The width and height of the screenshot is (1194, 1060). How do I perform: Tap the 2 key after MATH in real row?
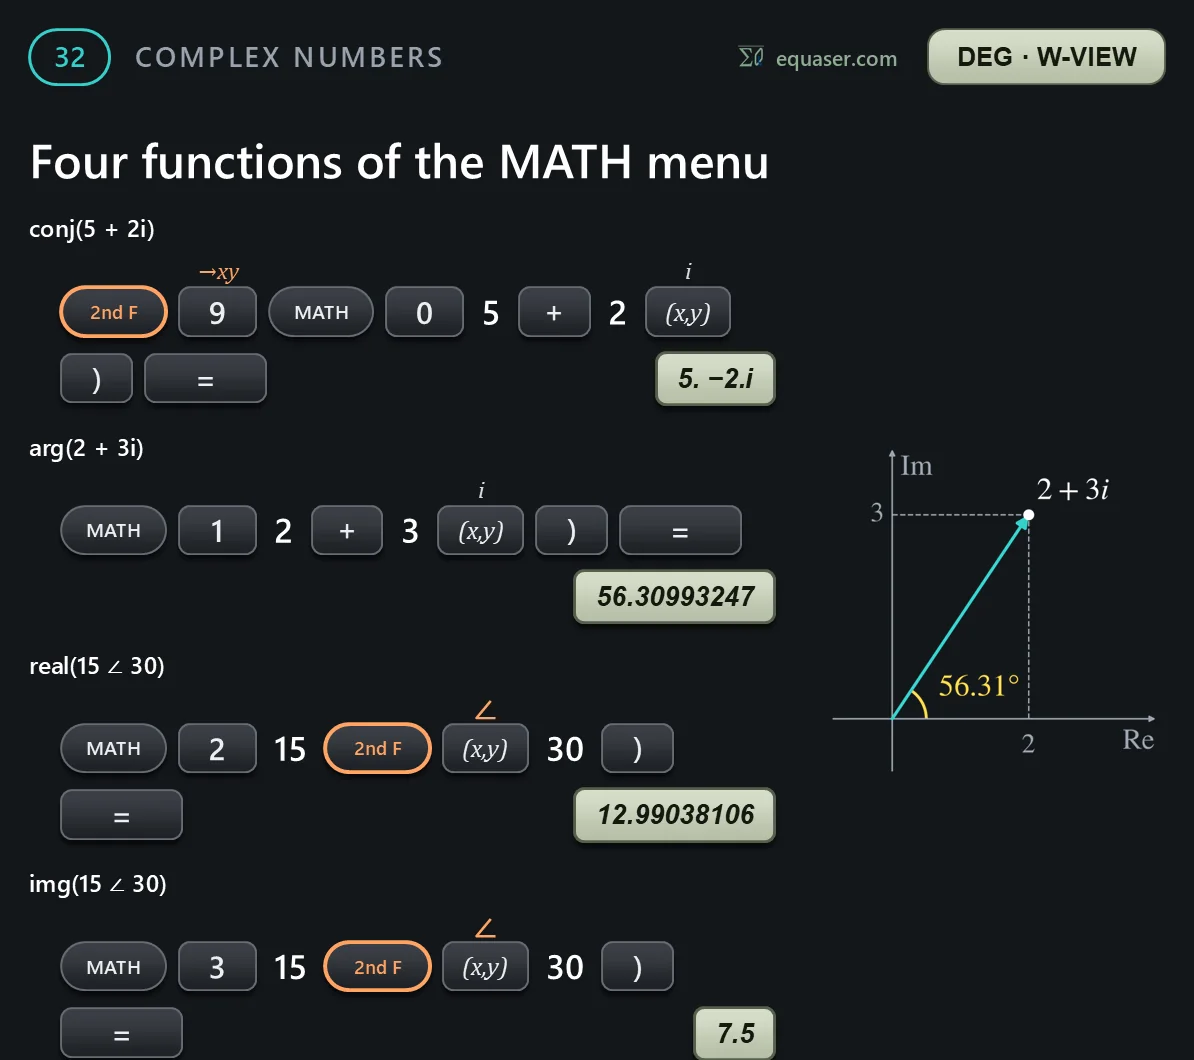point(217,749)
